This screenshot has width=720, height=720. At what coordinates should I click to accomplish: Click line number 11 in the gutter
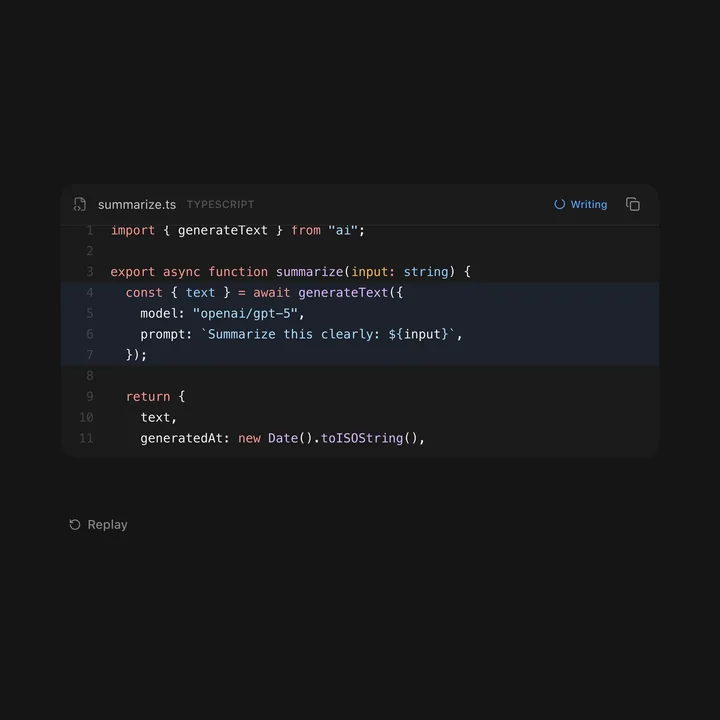[86, 439]
